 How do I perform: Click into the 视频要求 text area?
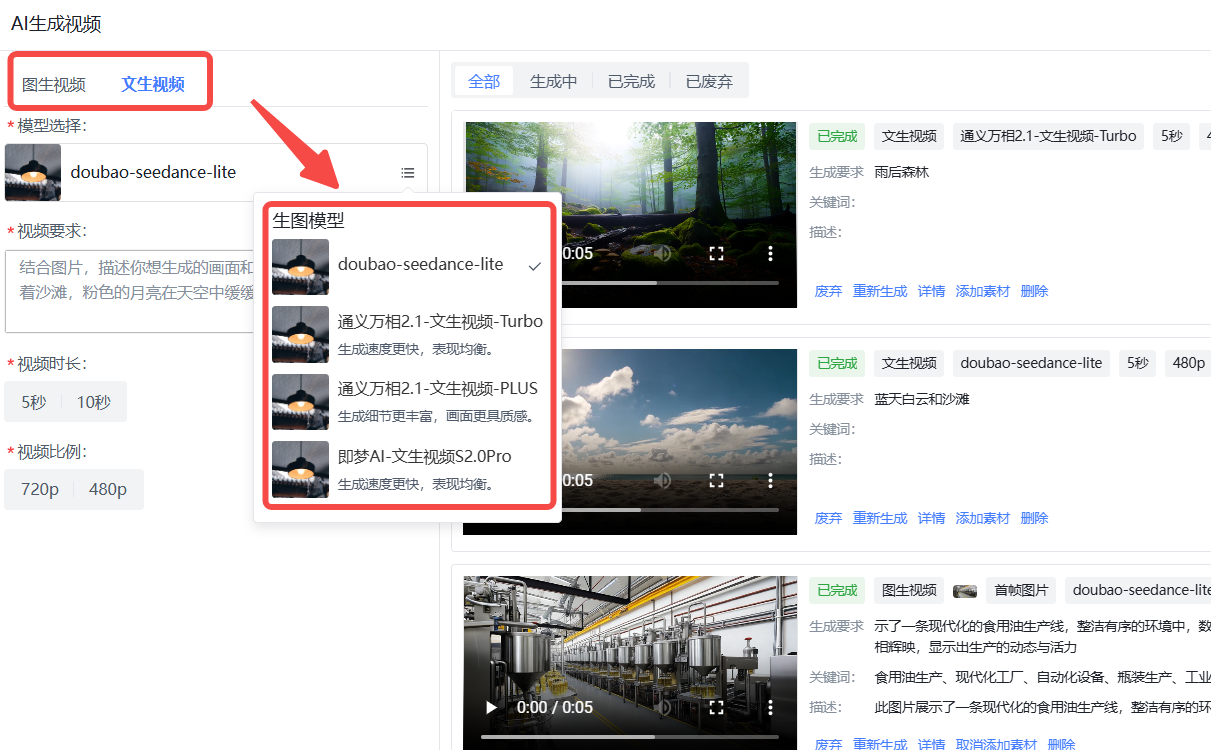[x=130, y=292]
